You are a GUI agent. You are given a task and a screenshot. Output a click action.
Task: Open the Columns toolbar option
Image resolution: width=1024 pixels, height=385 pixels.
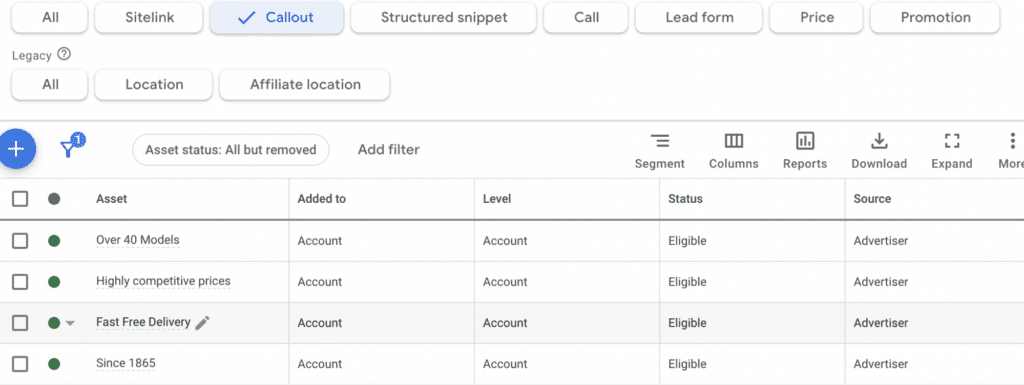733,151
